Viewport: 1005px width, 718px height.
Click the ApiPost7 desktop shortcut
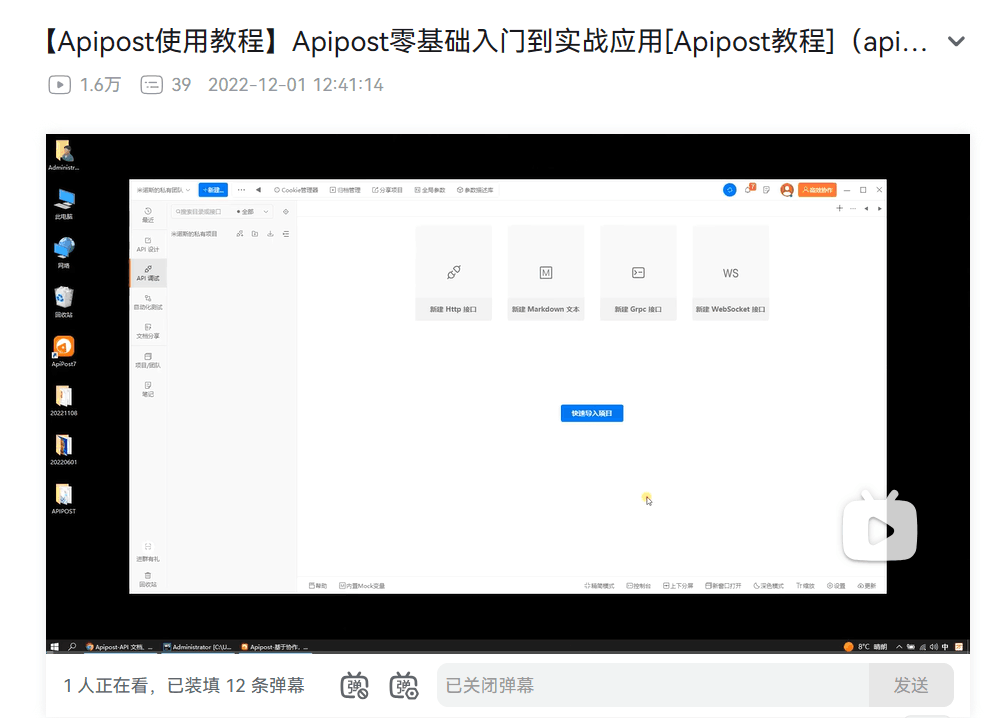point(63,351)
